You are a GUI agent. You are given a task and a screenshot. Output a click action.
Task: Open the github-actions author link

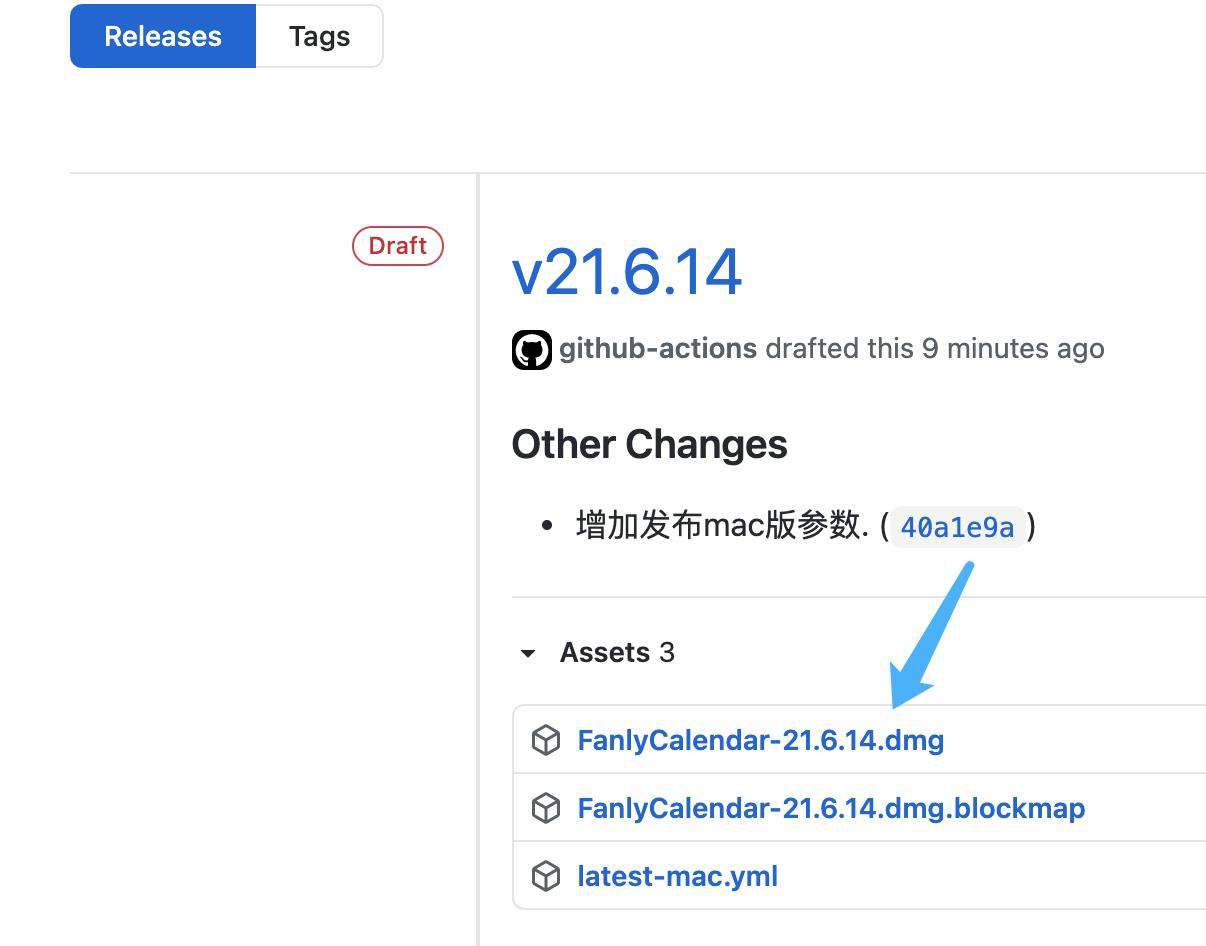point(658,349)
